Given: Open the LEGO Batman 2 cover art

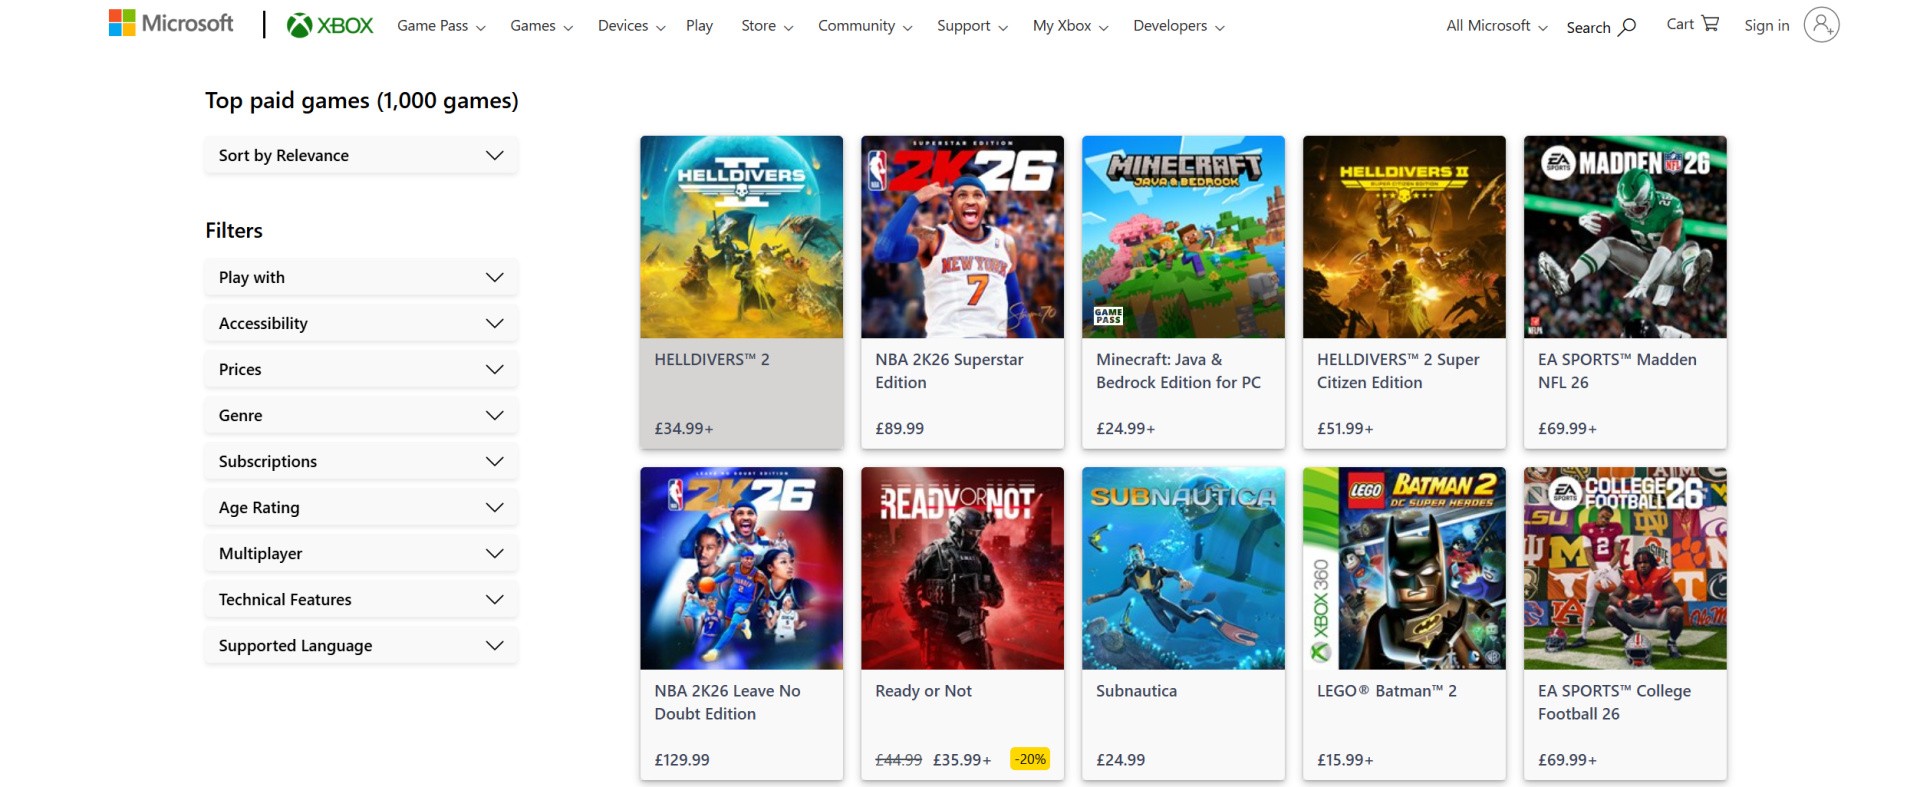Looking at the screenshot, I should (1404, 568).
